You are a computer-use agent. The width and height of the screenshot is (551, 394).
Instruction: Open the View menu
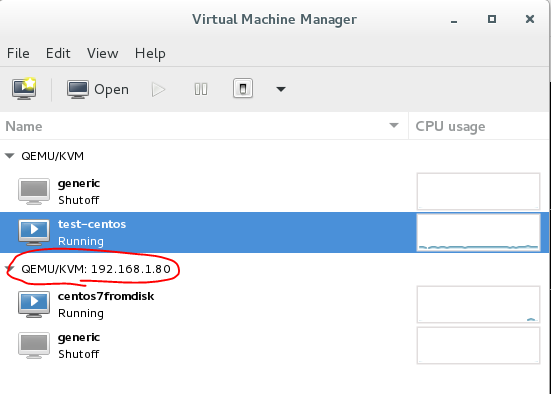[103, 53]
